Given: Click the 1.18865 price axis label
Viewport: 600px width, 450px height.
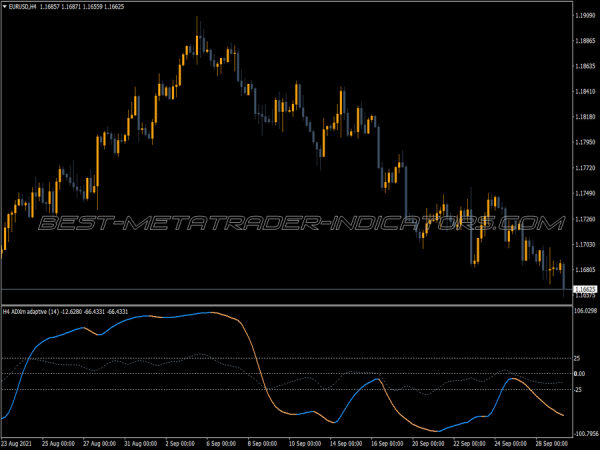Looking at the screenshot, I should [585, 41].
